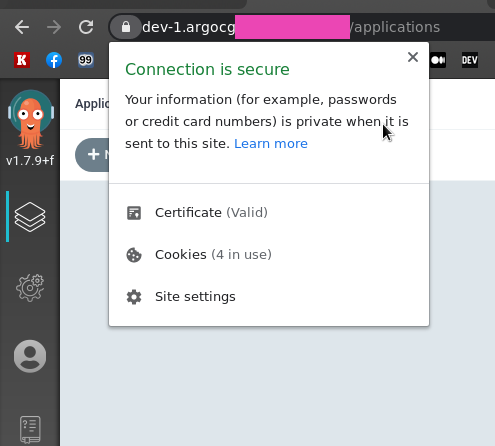
Task: Open the Certificate (Valid) entry
Action: [x=269, y=213]
